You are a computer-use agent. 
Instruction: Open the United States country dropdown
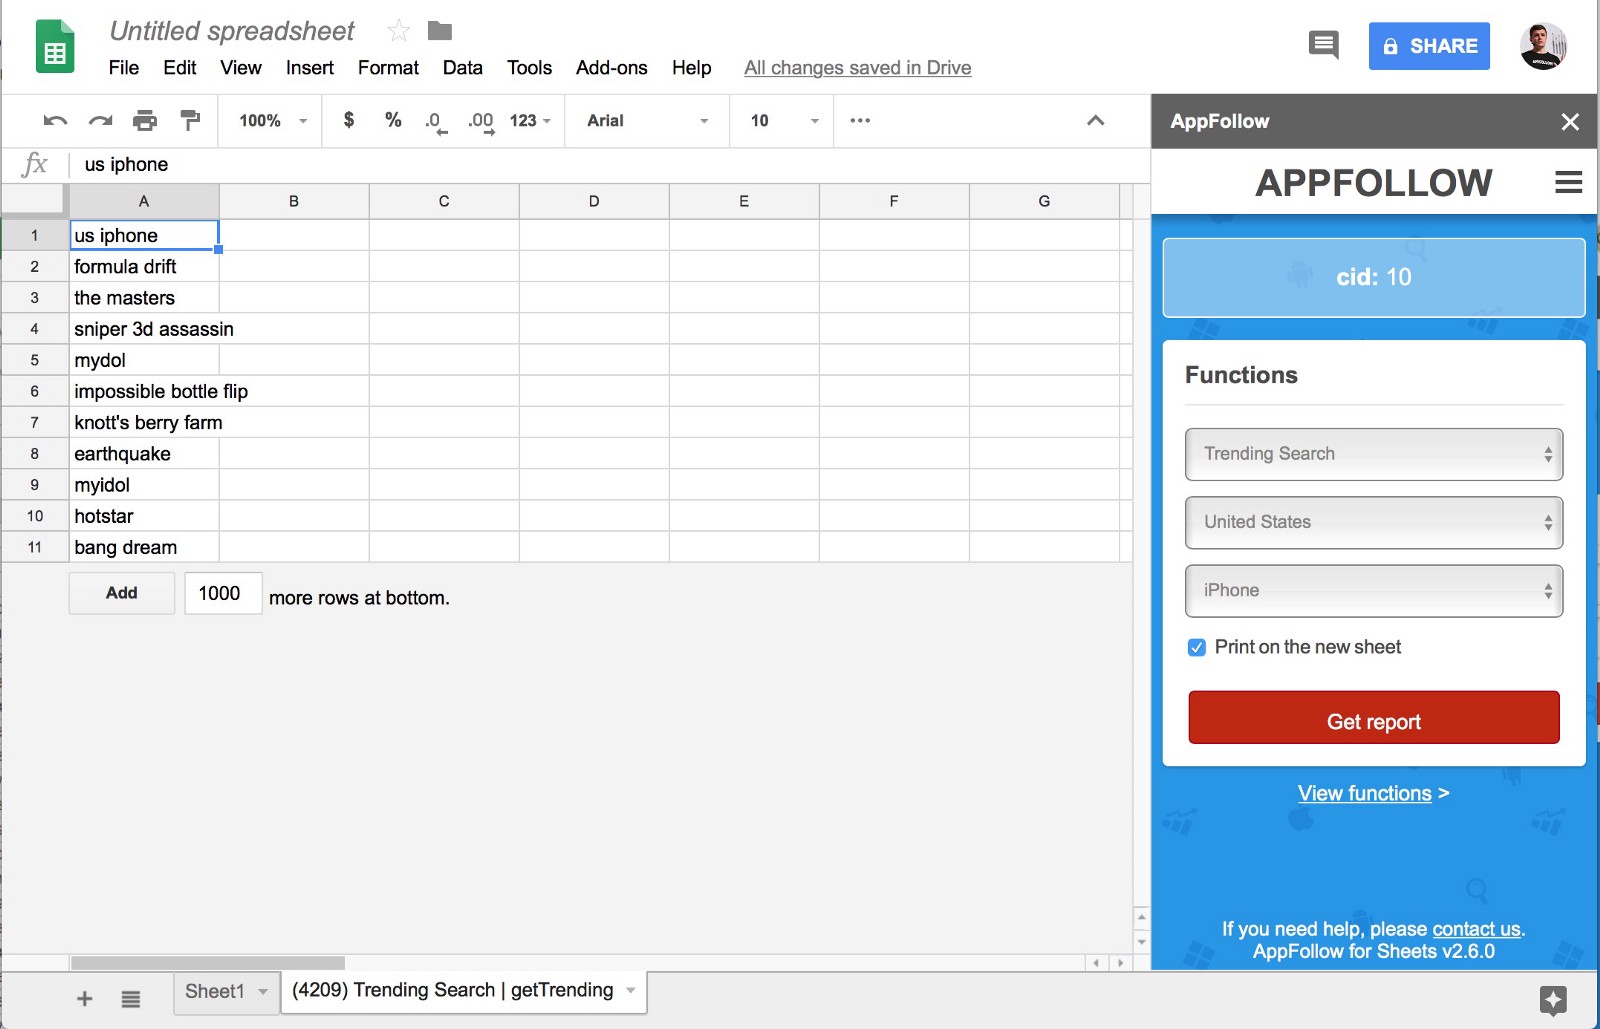(x=1373, y=522)
